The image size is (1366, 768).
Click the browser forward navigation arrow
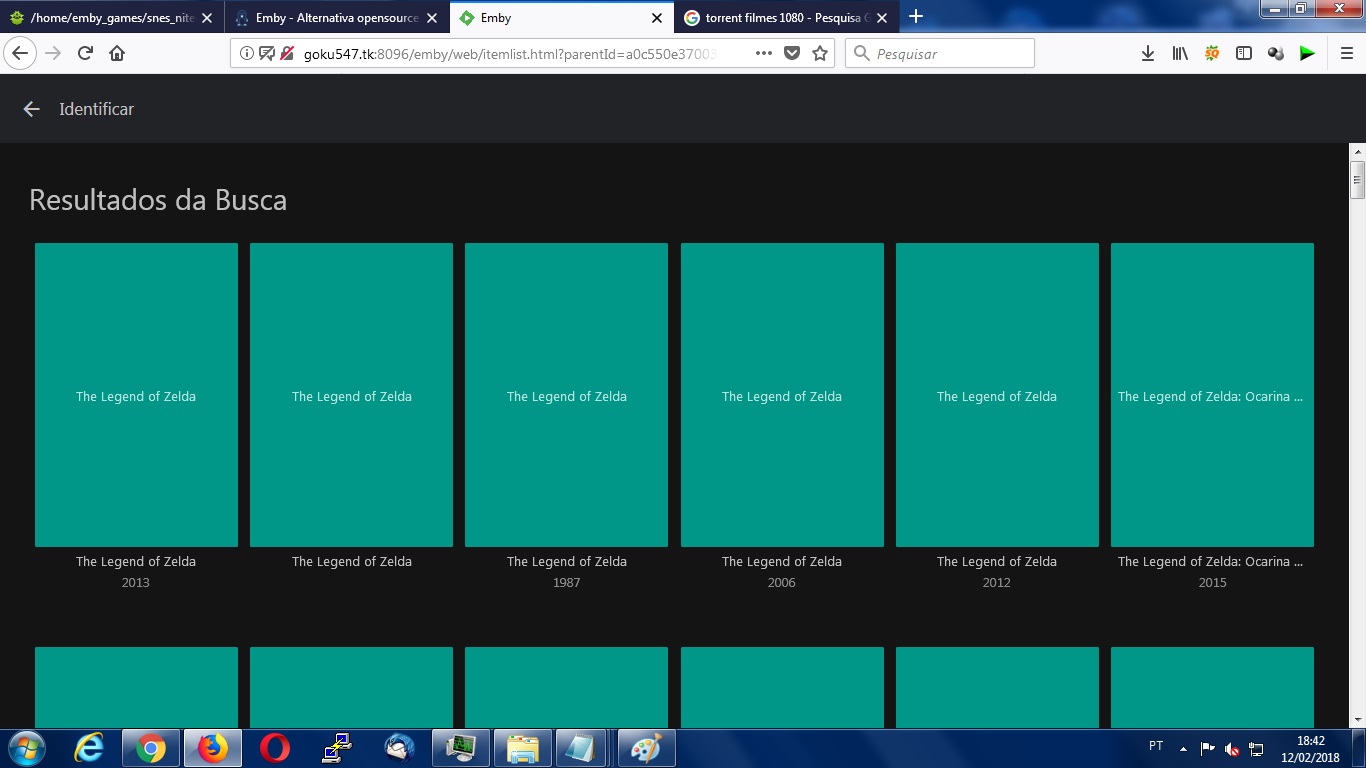click(x=53, y=54)
